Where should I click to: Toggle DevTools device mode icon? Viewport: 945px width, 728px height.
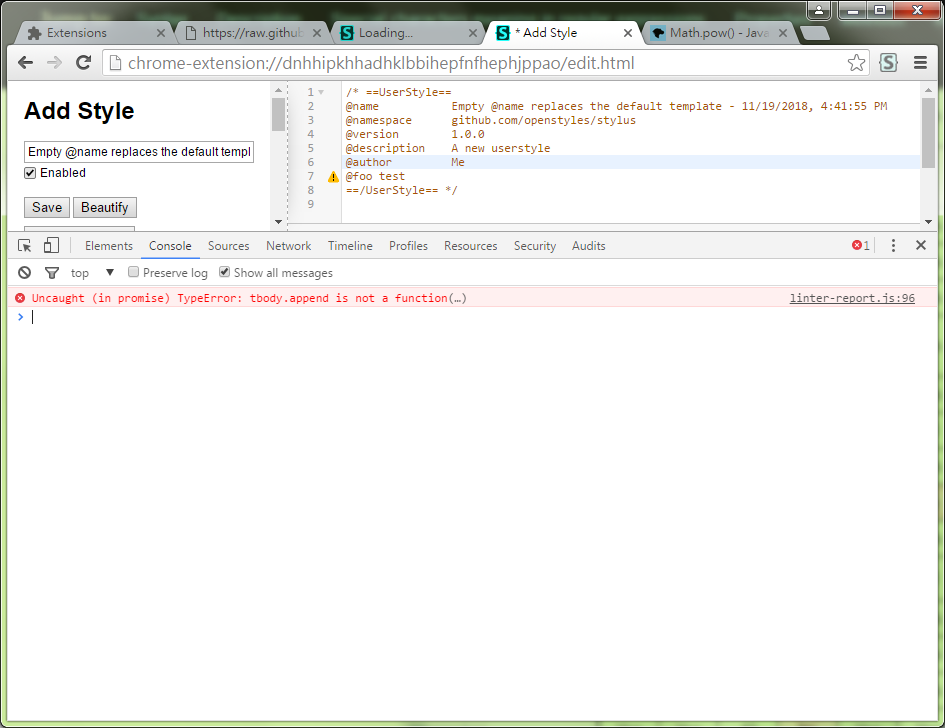point(51,245)
